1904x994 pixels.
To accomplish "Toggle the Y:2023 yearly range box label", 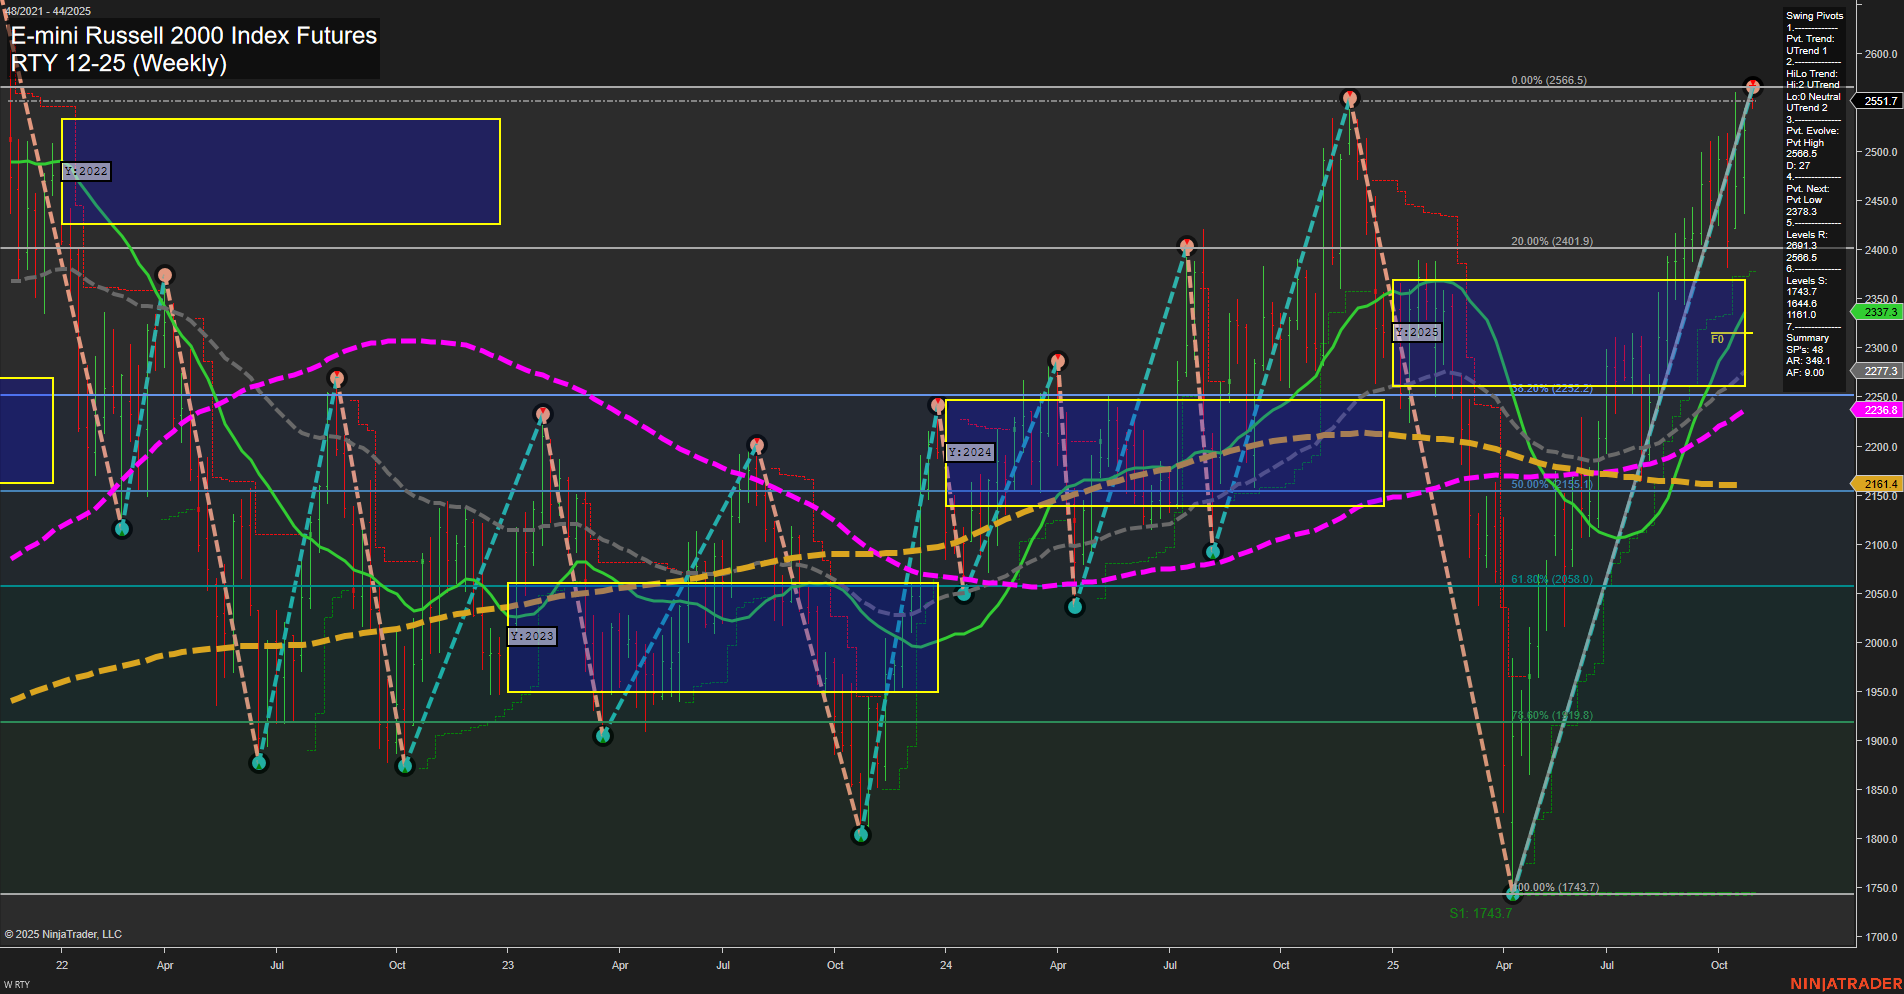I will 532,635.
